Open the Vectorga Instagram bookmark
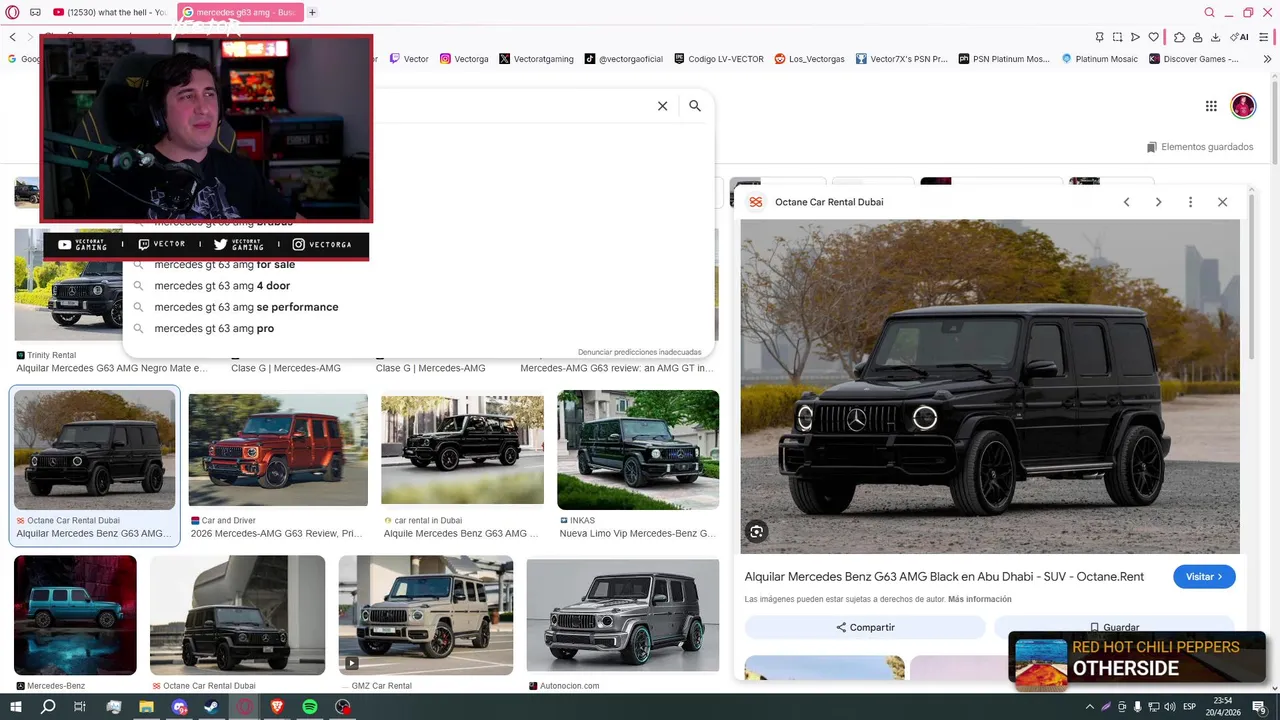Image resolution: width=1280 pixels, height=720 pixels. pos(464,59)
